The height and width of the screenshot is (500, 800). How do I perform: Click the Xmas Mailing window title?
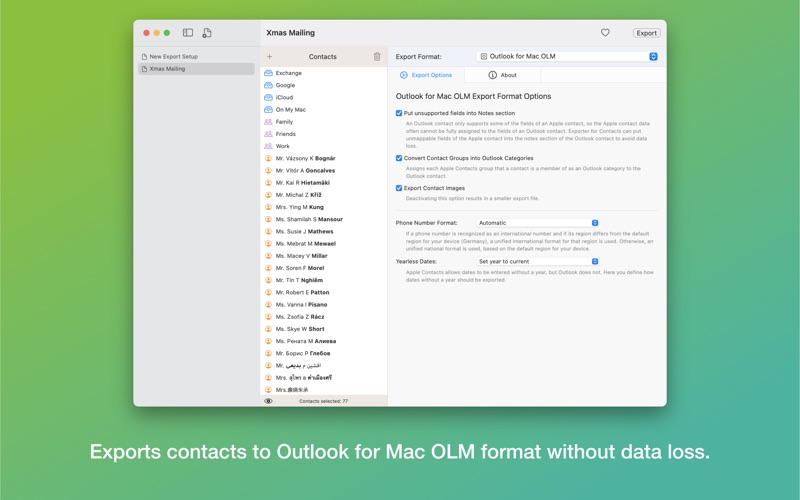tap(290, 33)
